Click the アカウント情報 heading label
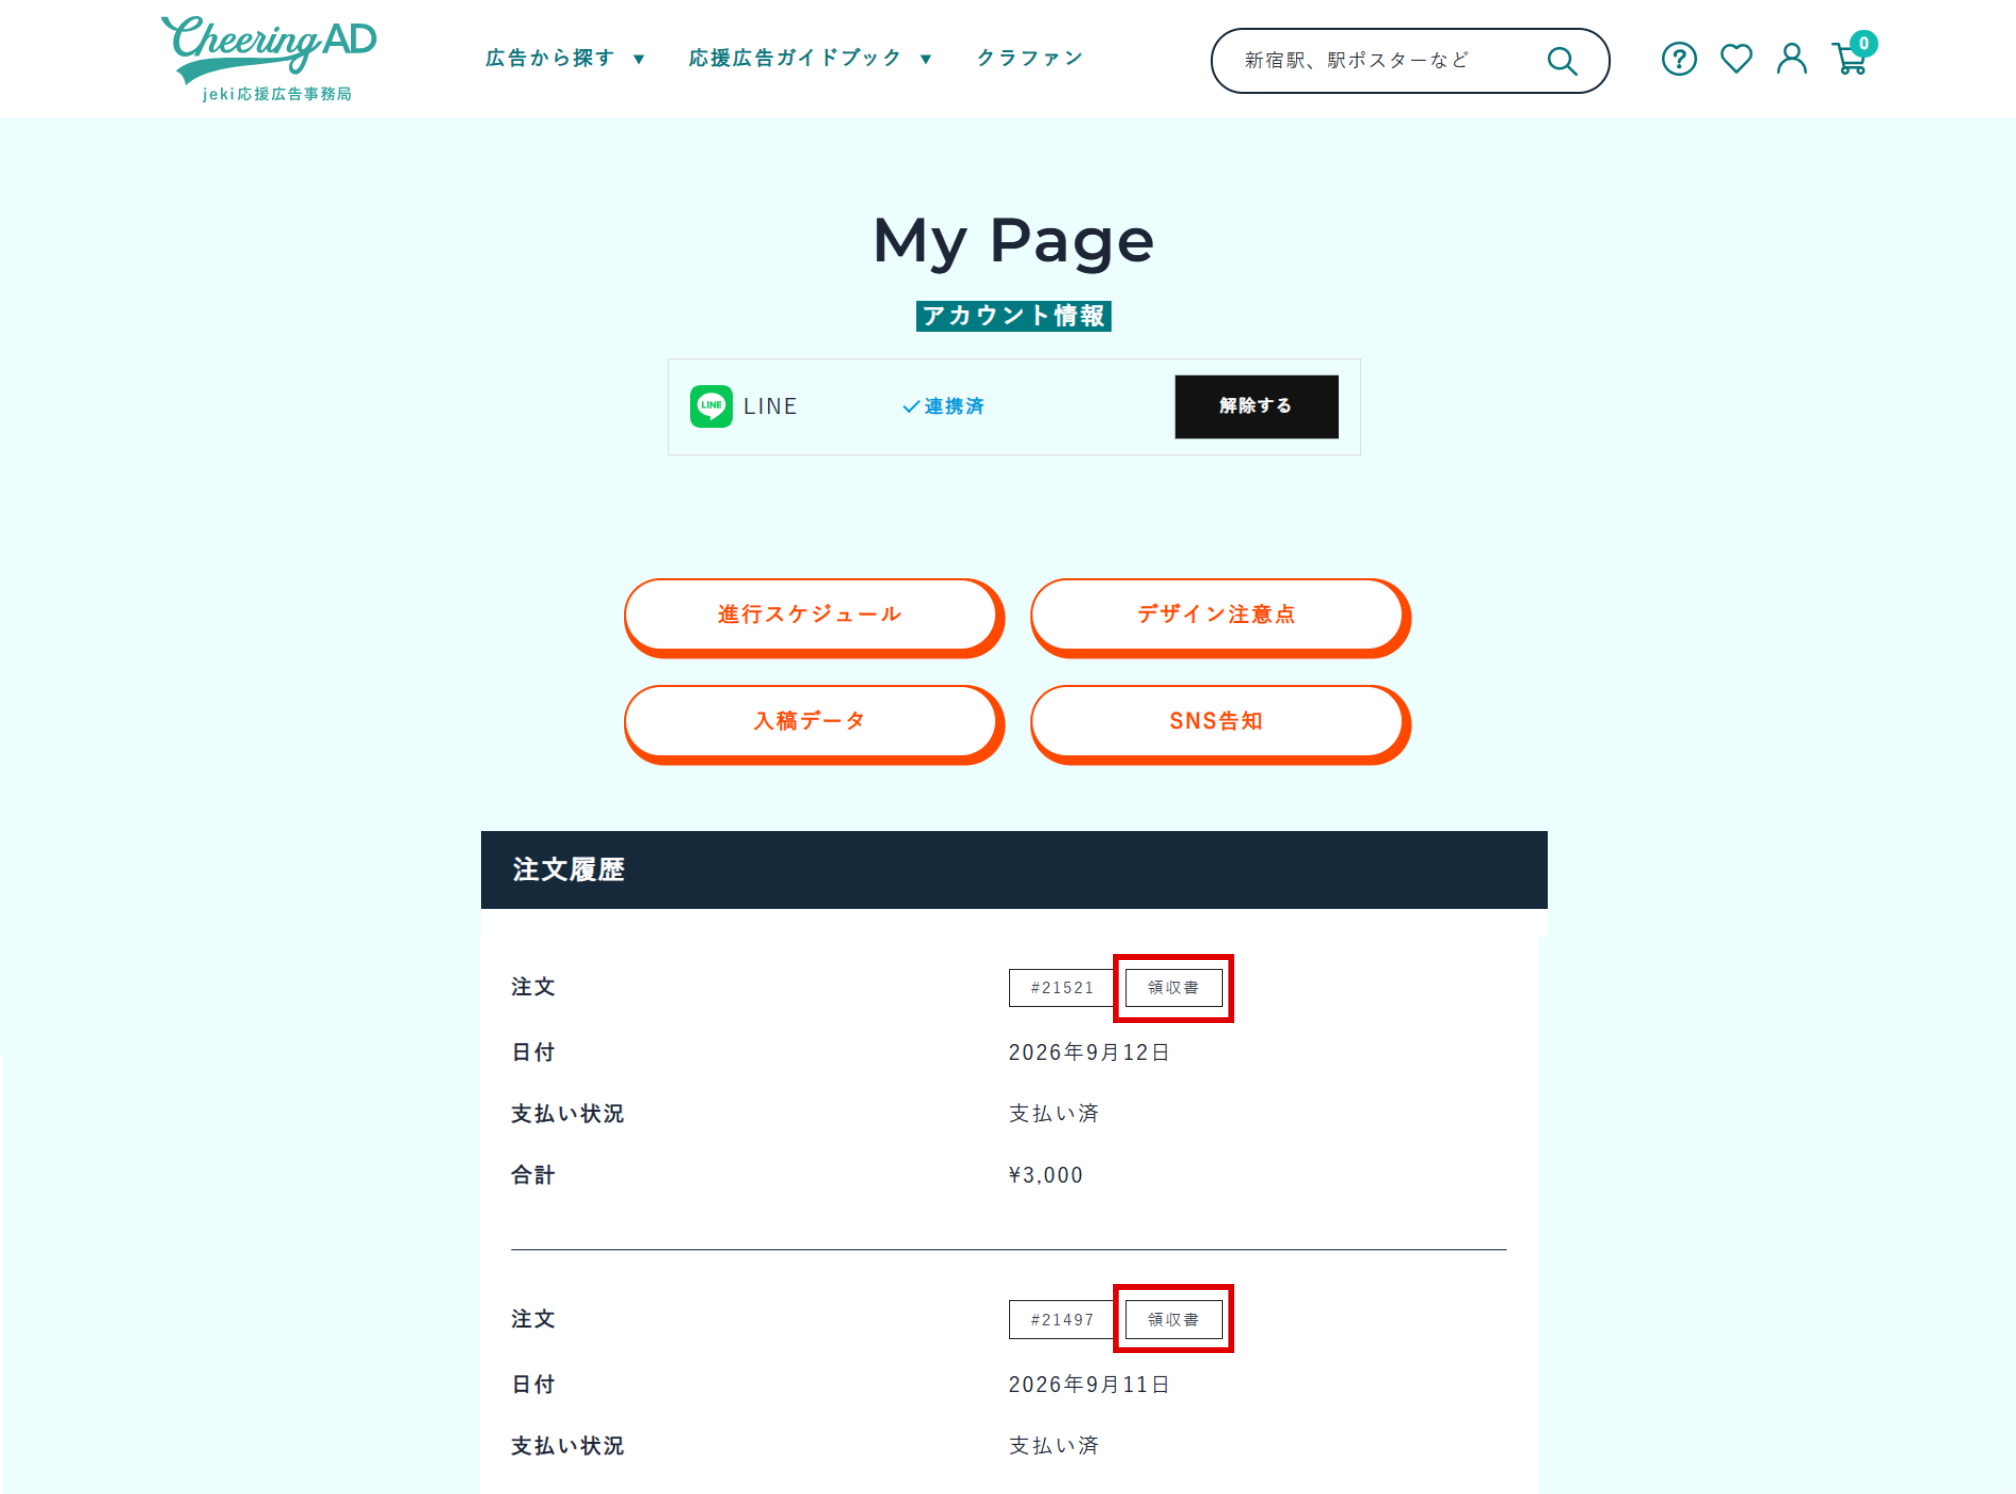Screen dimensions: 2016x1494 point(1013,316)
